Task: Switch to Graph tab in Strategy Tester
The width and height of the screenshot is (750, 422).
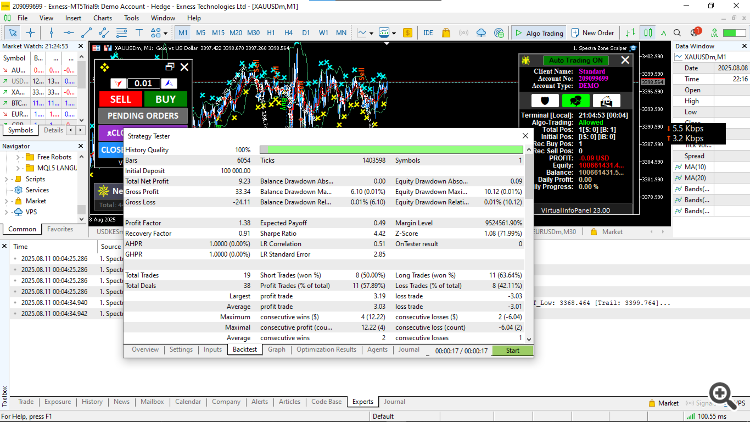Action: tap(276, 350)
